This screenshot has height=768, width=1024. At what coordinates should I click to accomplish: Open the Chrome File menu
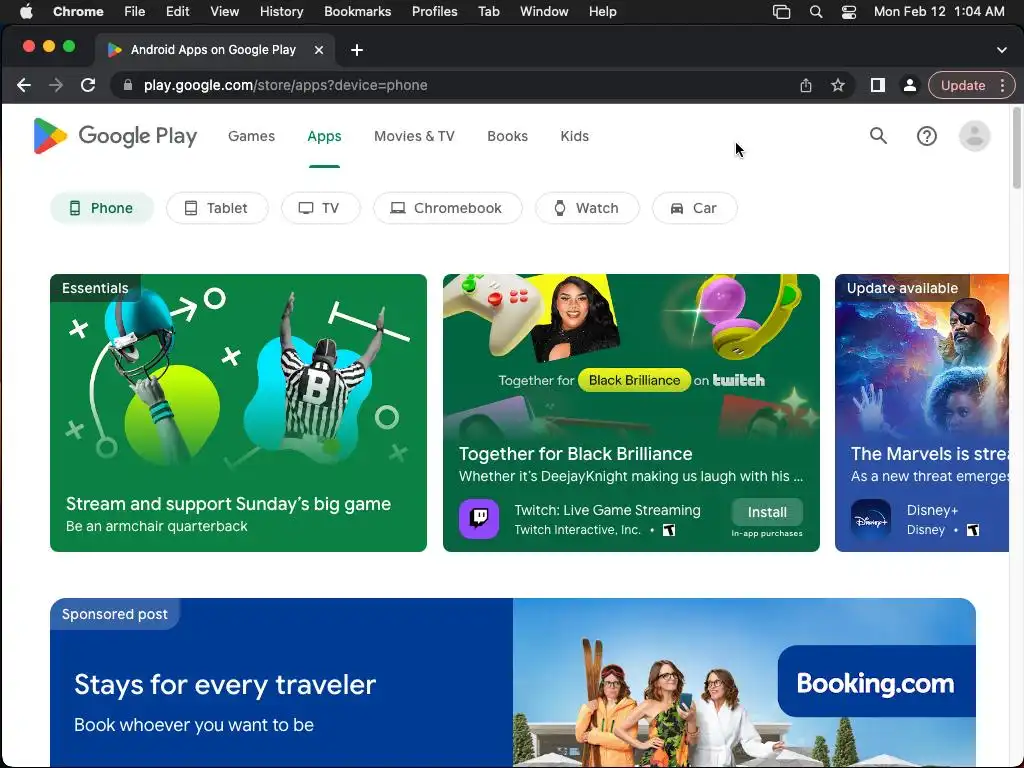pos(135,11)
